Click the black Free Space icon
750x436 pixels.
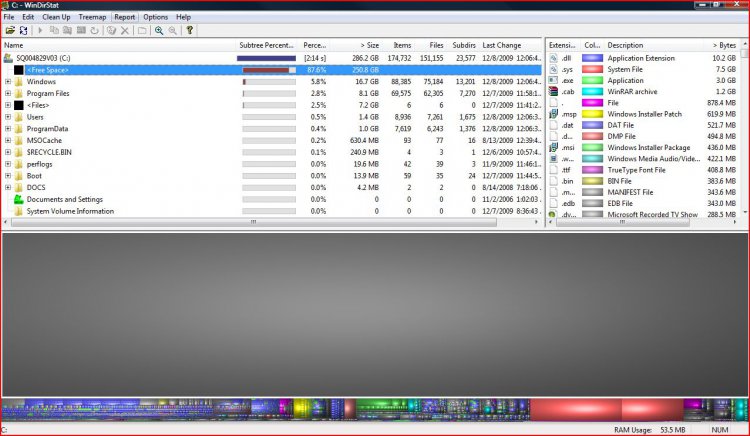[x=19, y=70]
